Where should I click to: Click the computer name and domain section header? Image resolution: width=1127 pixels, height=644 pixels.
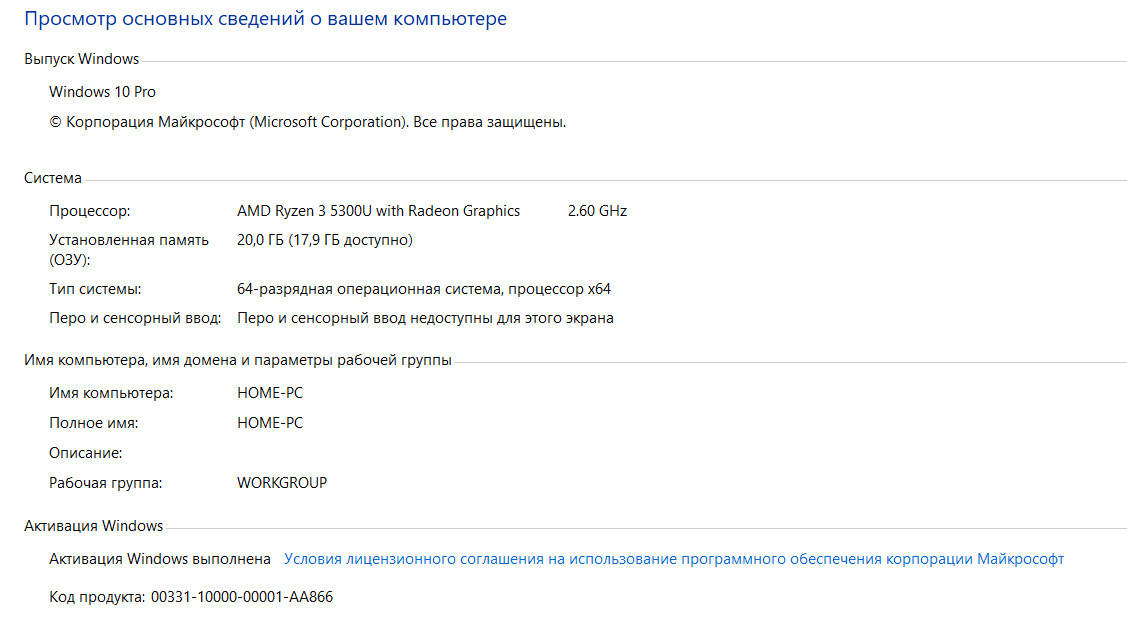[x=237, y=360]
